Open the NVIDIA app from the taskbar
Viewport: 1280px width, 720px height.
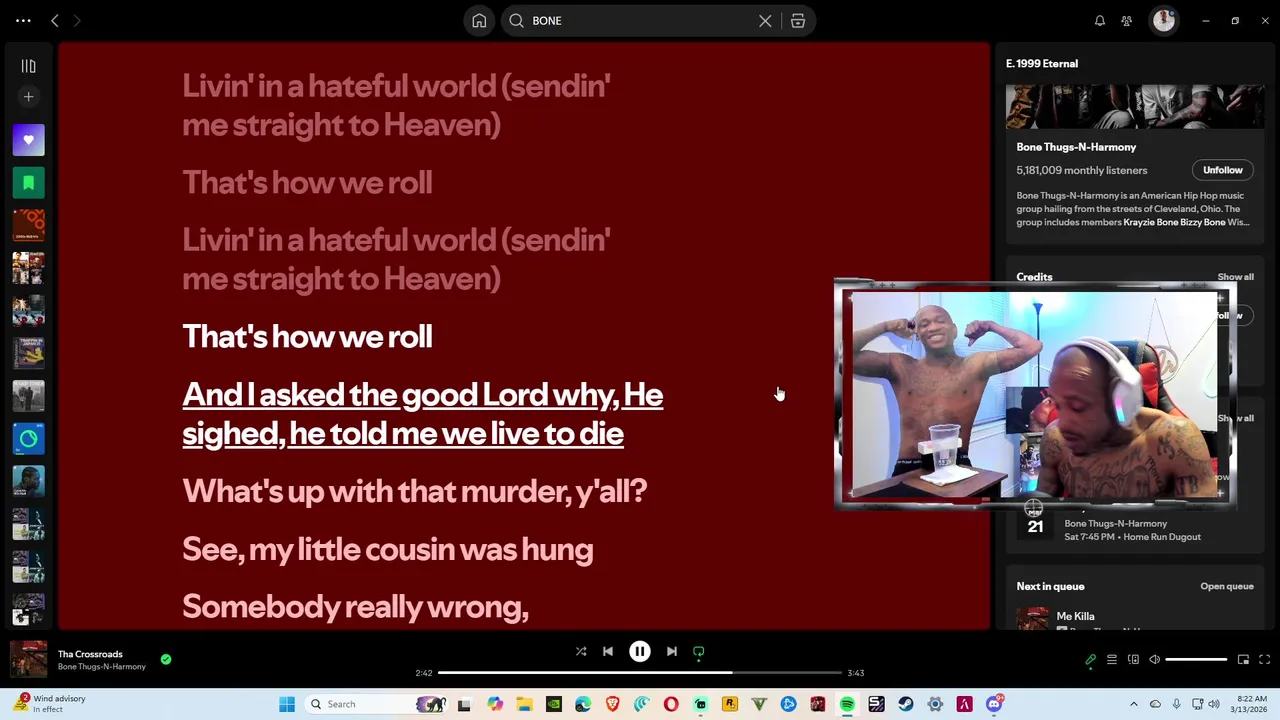point(553,704)
